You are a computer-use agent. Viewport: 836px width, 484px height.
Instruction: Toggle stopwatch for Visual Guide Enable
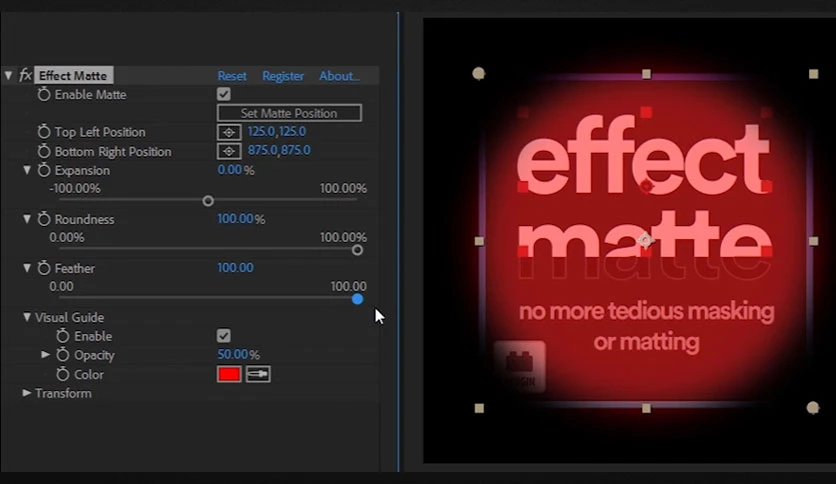click(x=63, y=336)
